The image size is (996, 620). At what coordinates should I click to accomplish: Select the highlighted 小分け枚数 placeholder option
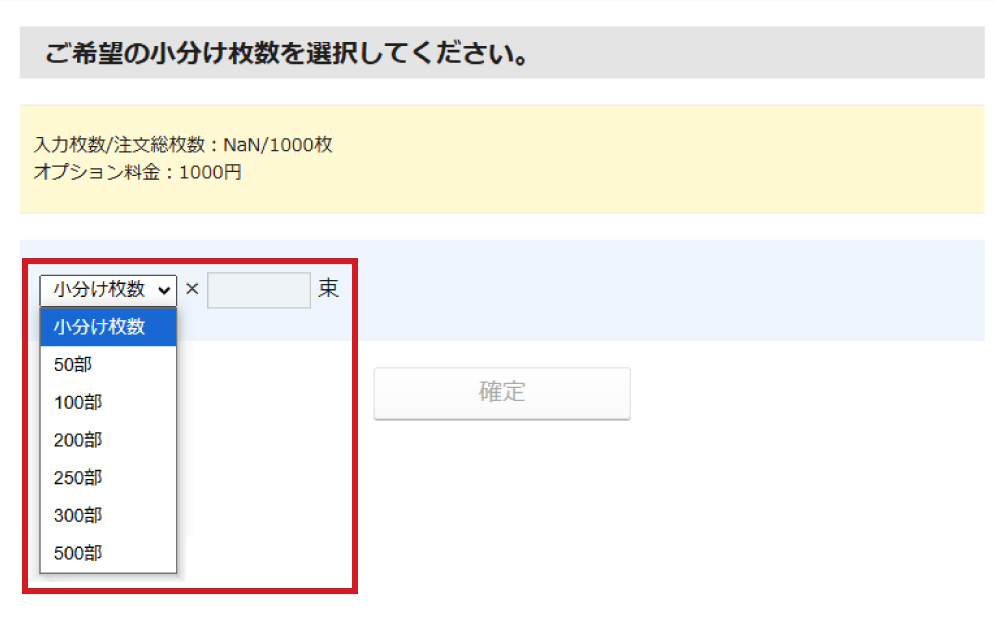click(108, 327)
